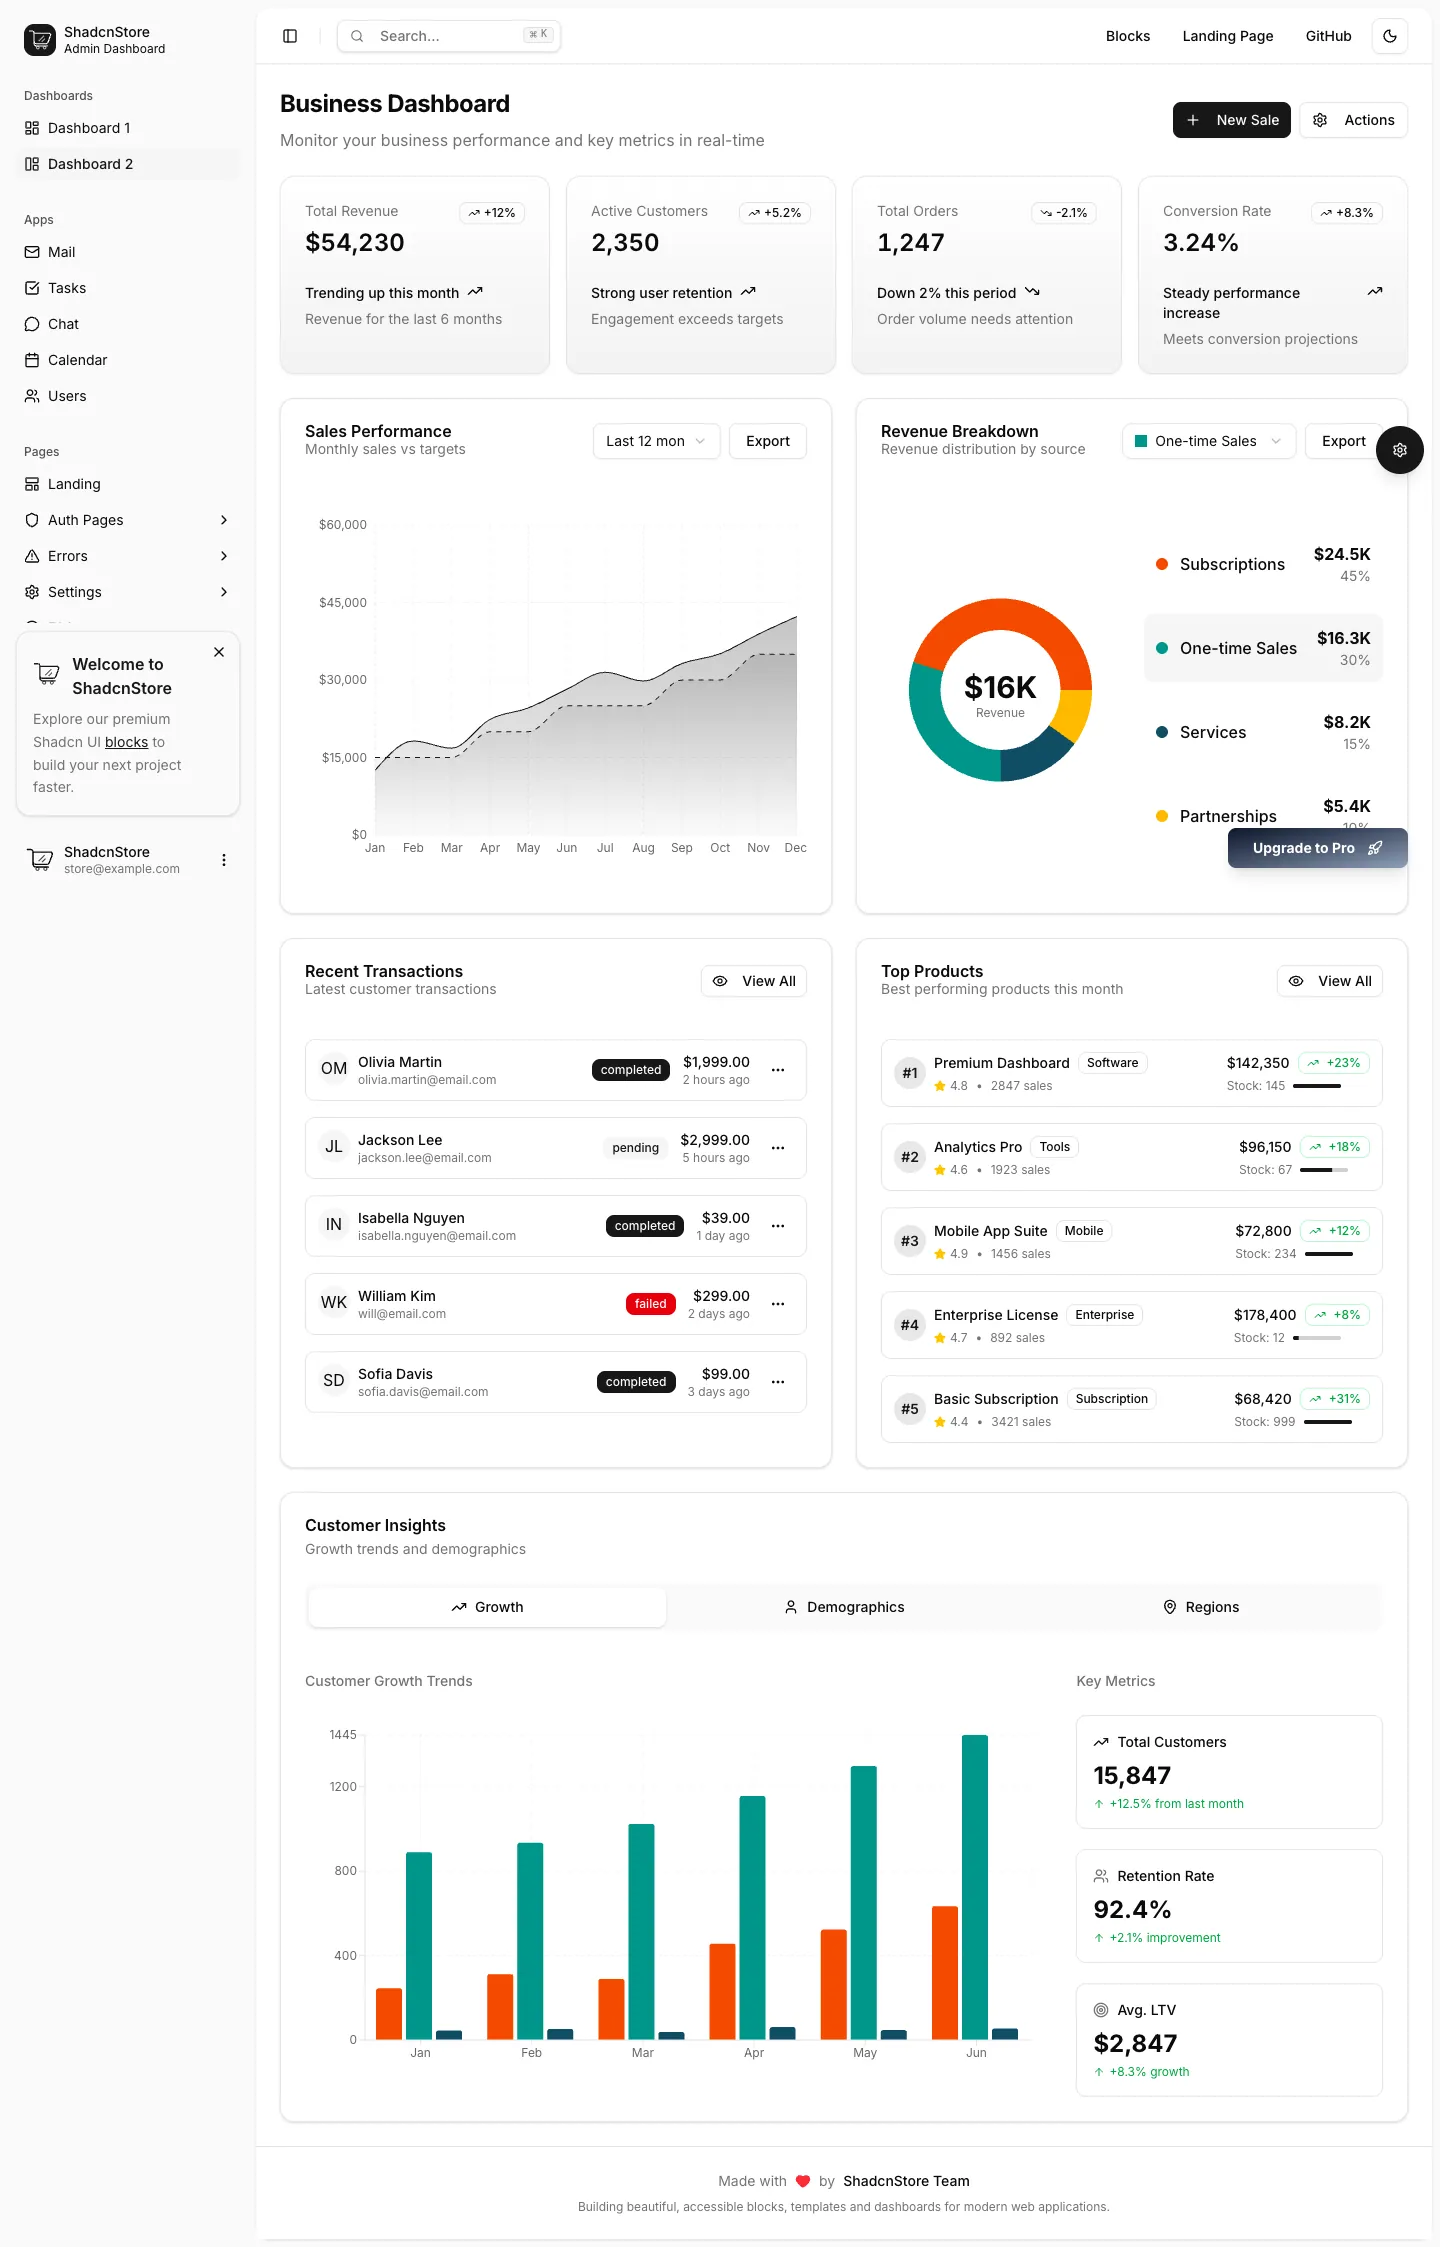This screenshot has height=2247, width=1440.
Task: Export the Sales Performance chart
Action: 768,441
